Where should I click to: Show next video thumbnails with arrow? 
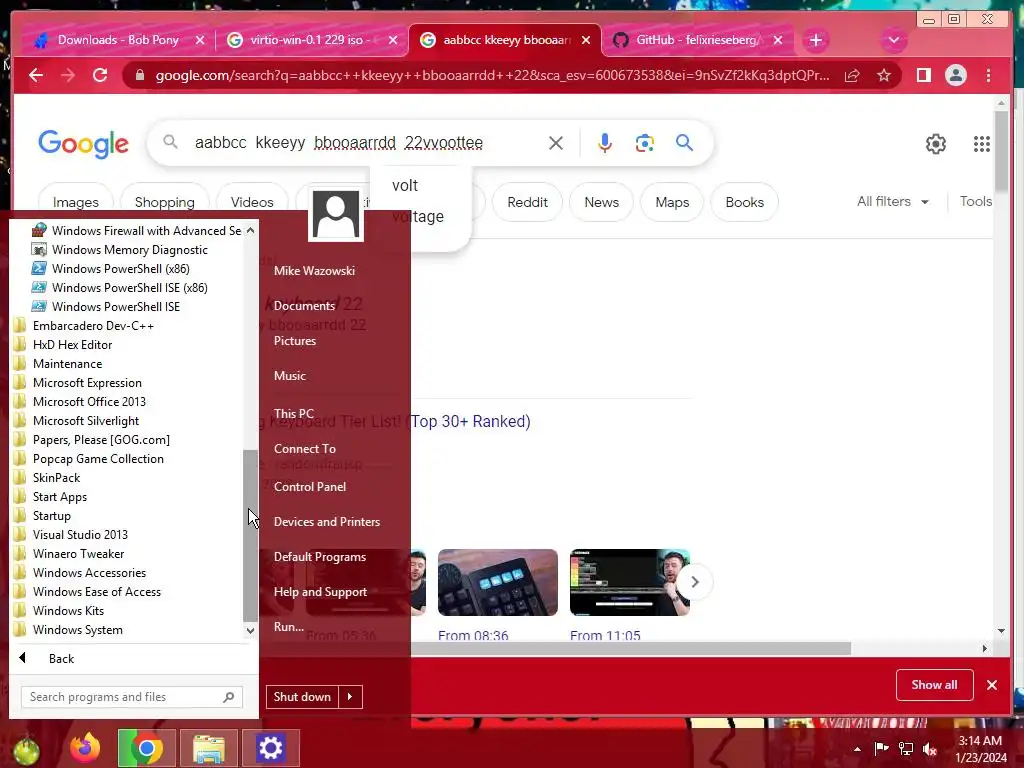tap(695, 582)
